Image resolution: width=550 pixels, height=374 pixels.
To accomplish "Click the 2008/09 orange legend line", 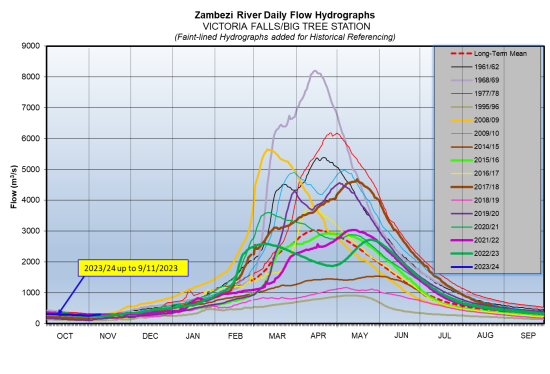I will 461,120.
